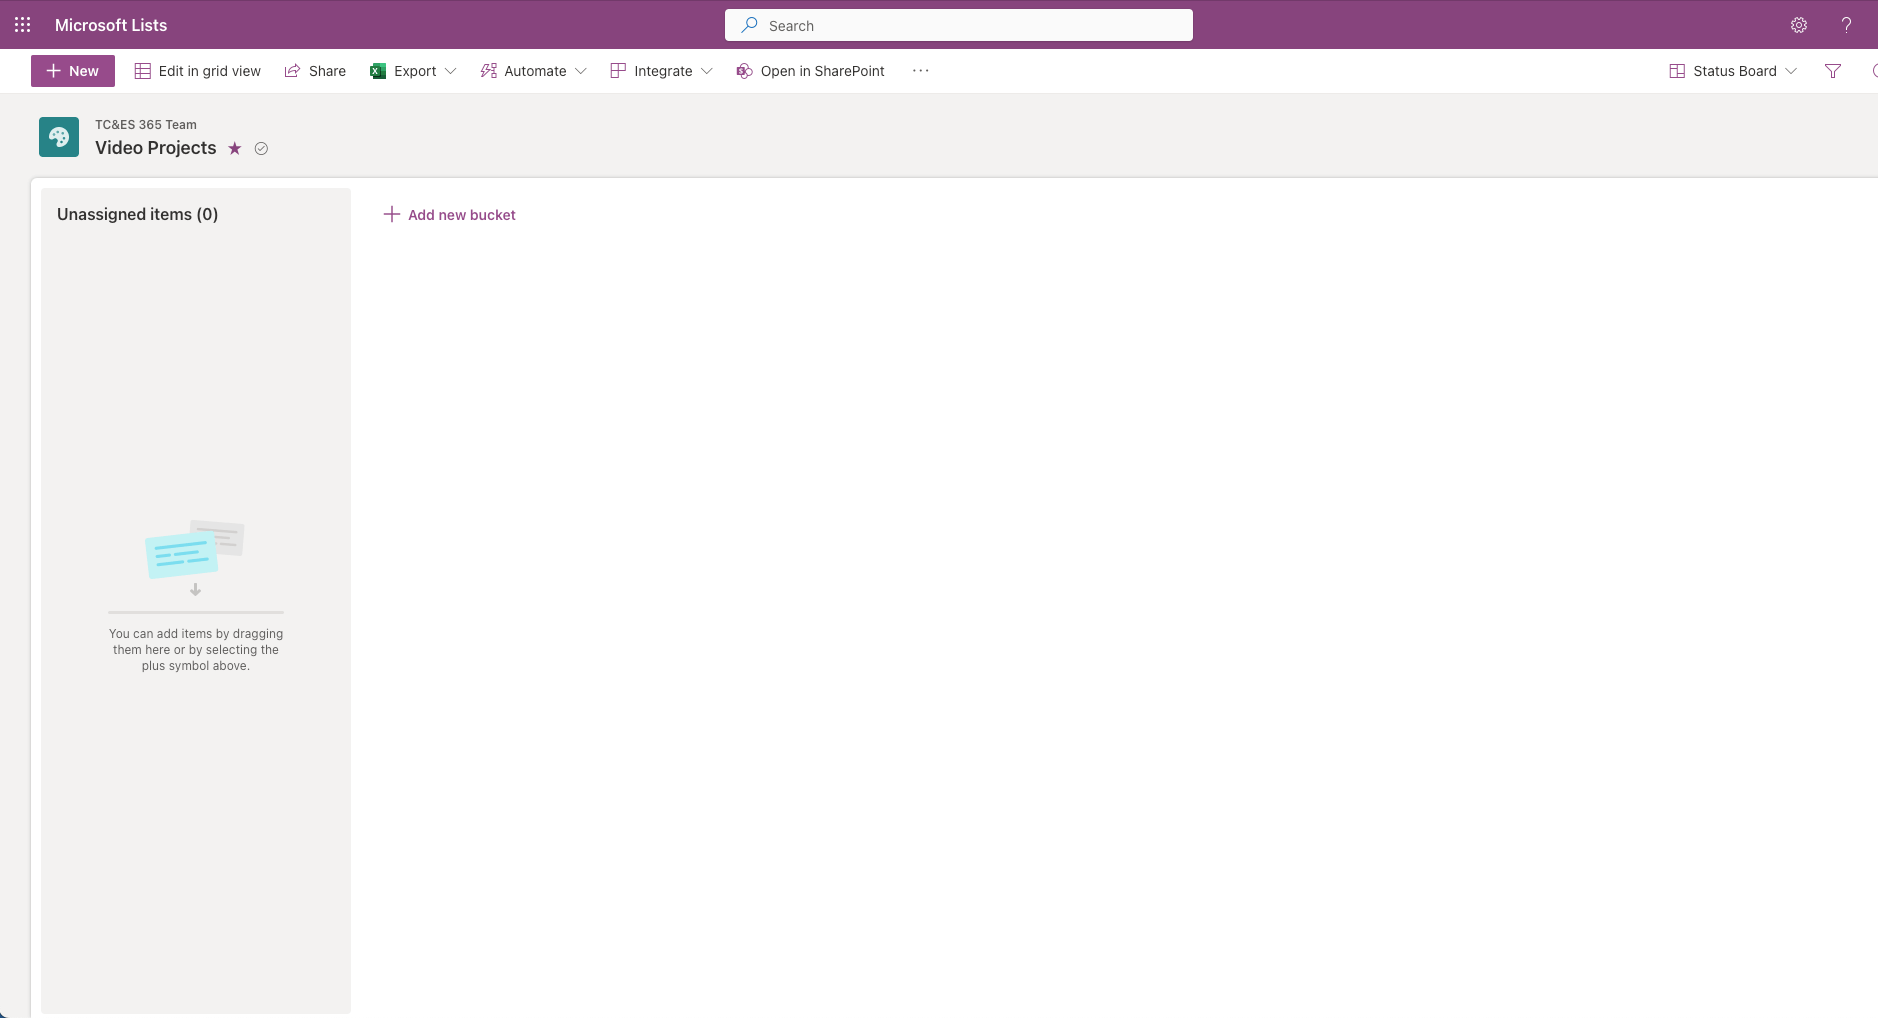Open the Status Board view dropdown
Screen dimensions: 1878x1018
[x=1791, y=71]
